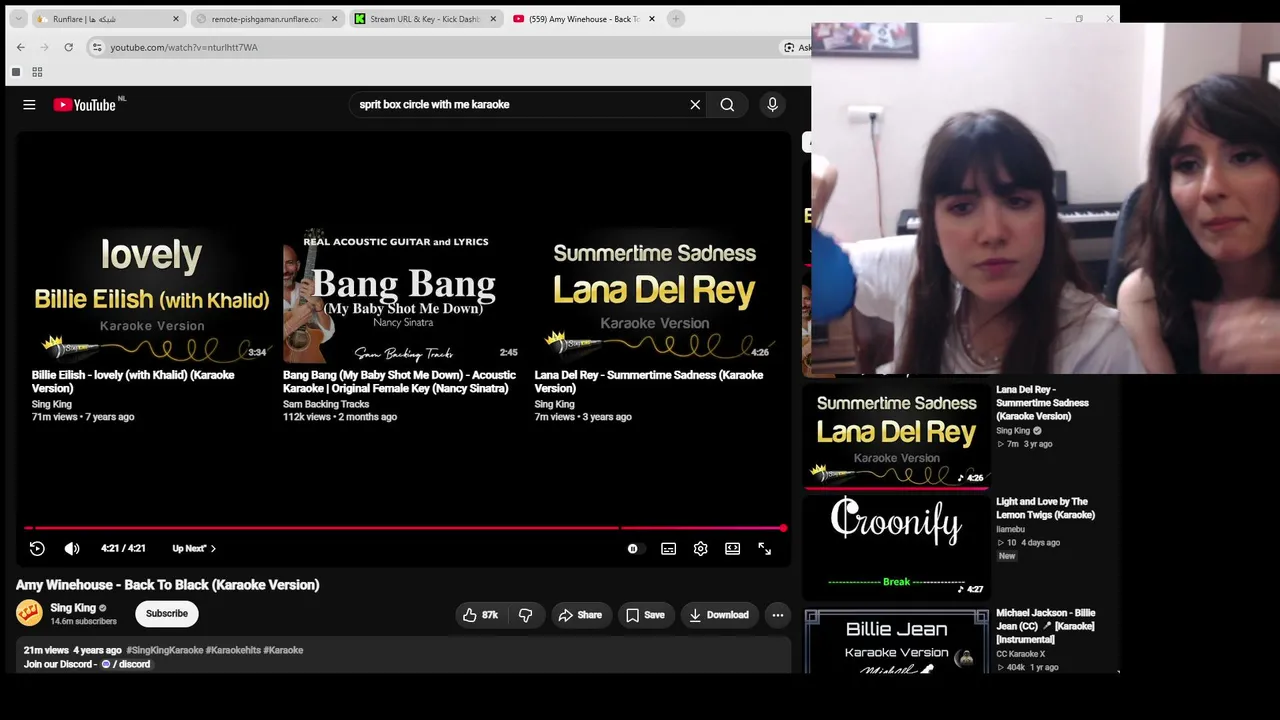Play Summertime Sadness end-screen thumbnail

point(654,294)
